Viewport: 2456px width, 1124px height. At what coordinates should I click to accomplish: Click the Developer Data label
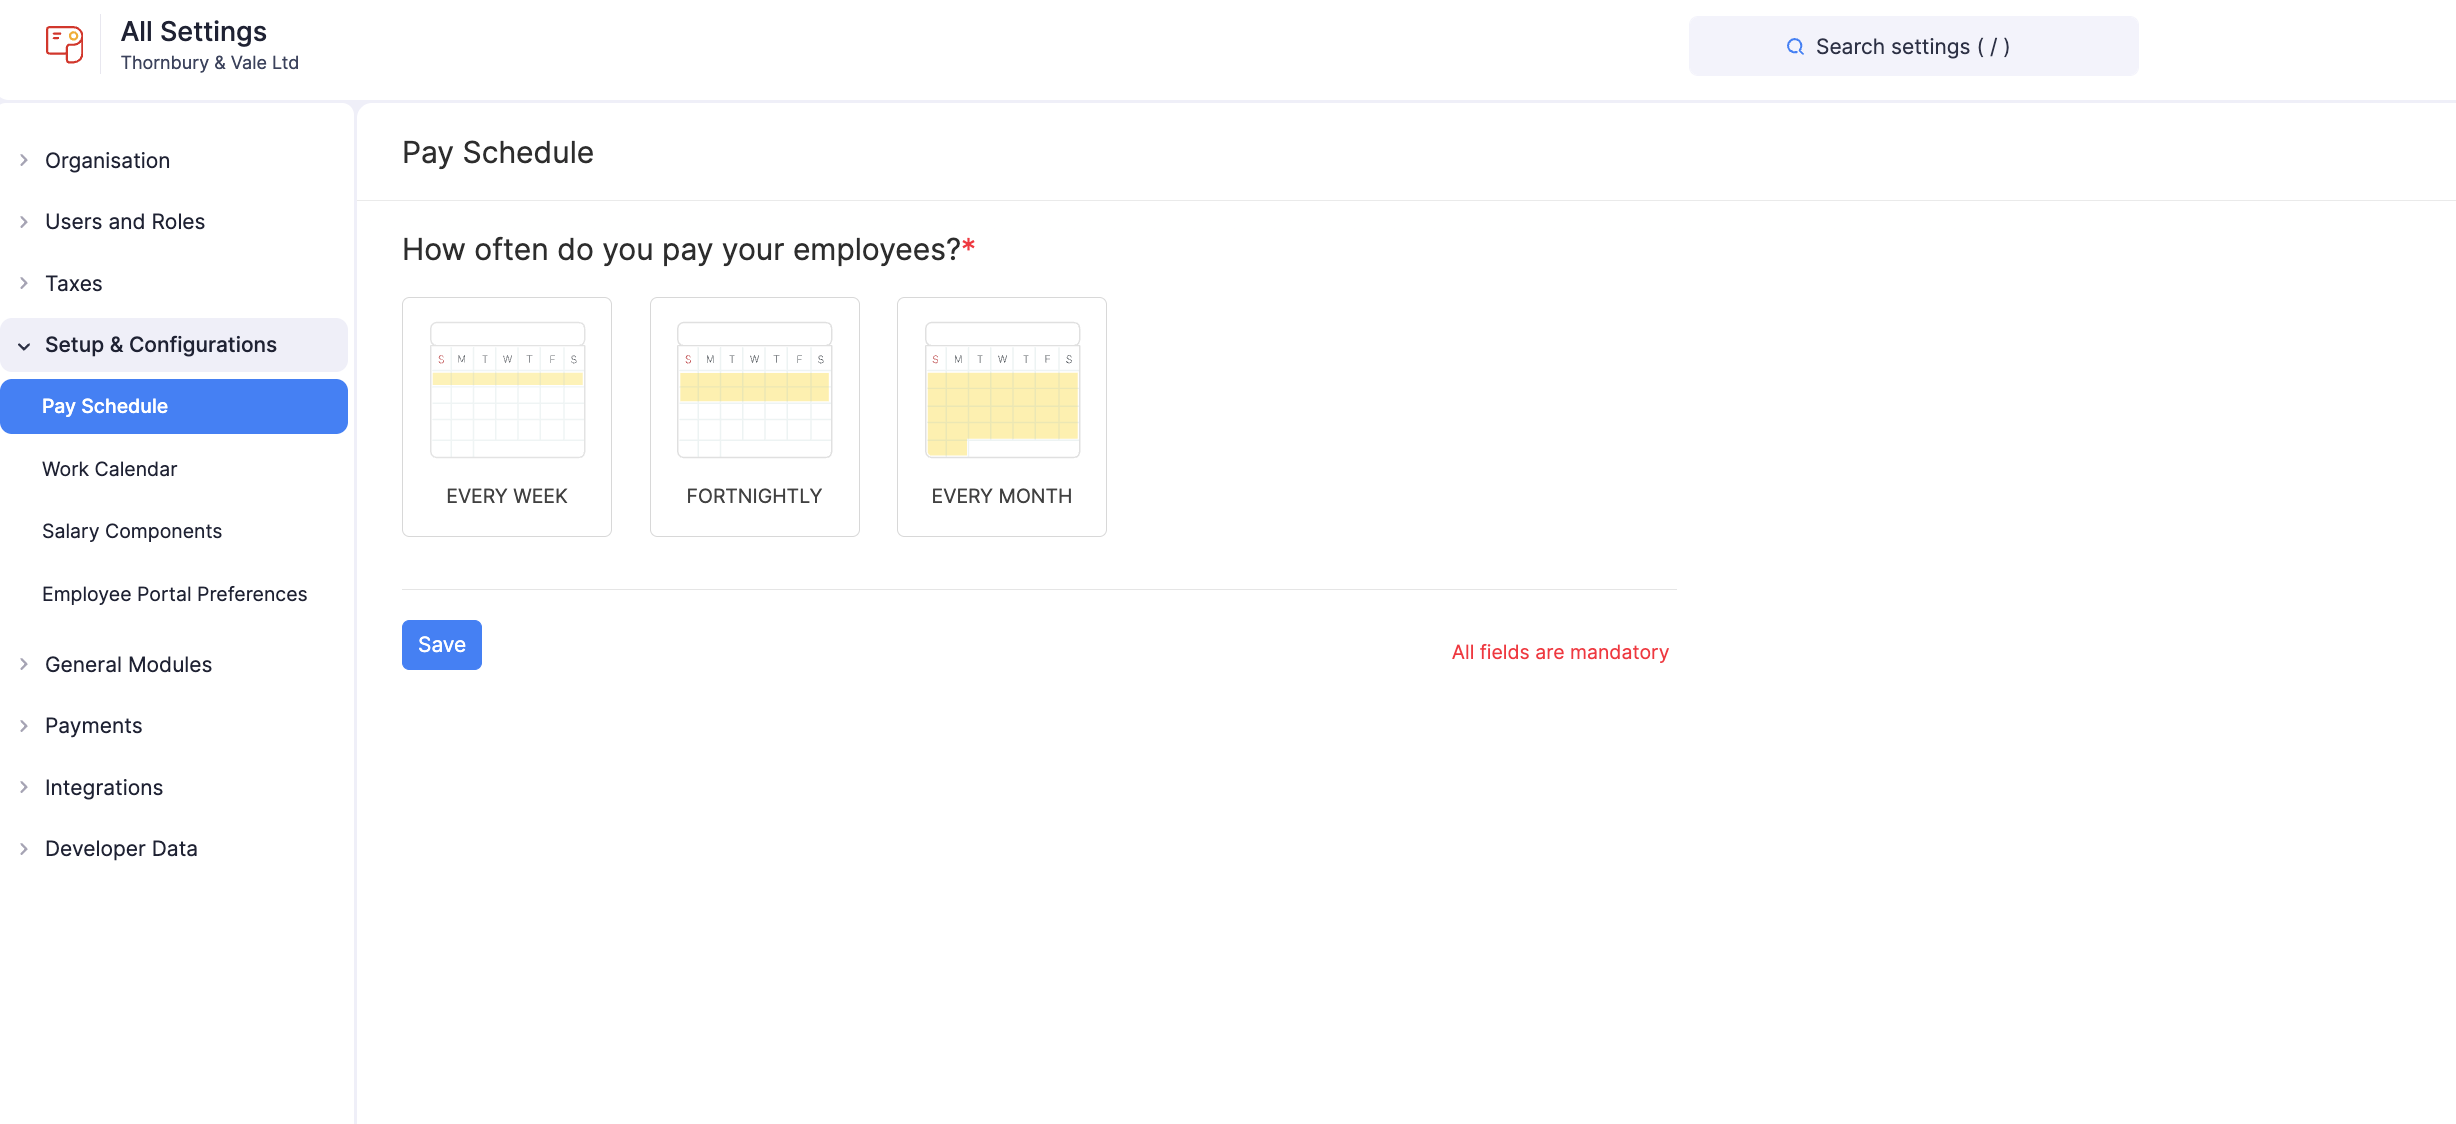click(121, 849)
